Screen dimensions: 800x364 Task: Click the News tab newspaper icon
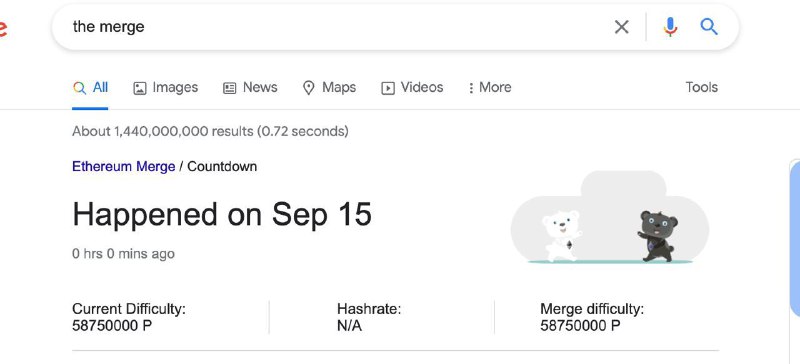pos(230,88)
